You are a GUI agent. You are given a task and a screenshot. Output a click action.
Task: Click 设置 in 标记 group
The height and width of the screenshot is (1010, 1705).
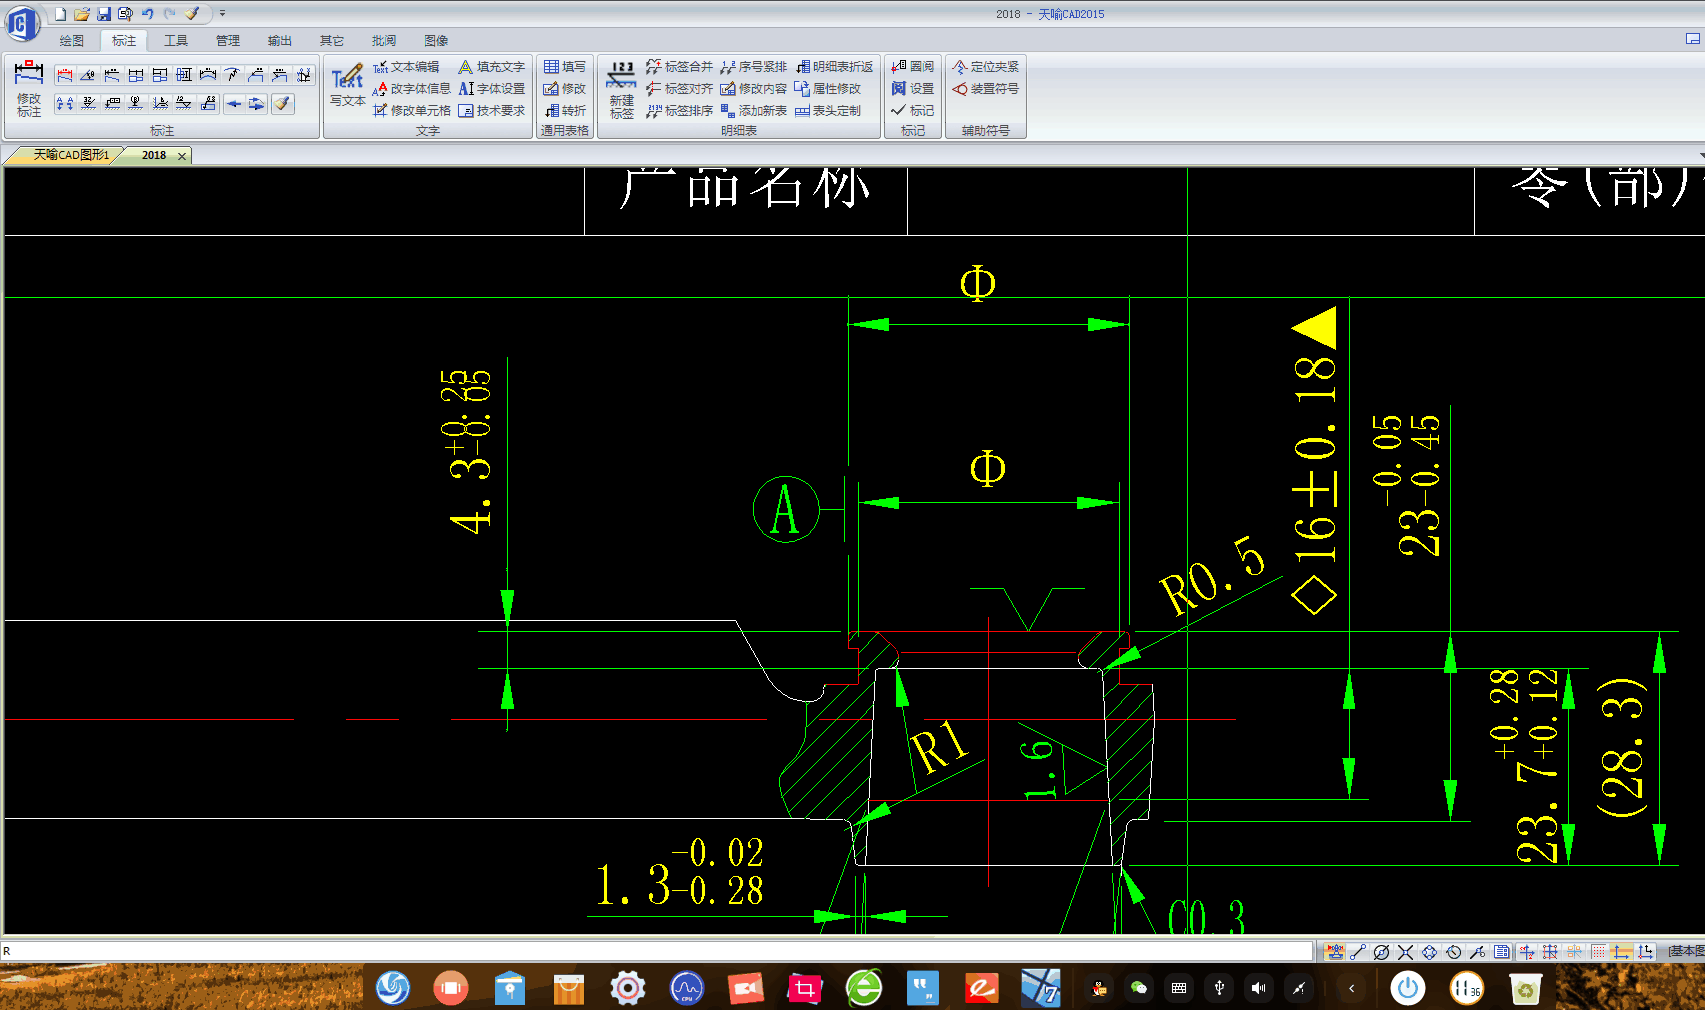[x=912, y=89]
